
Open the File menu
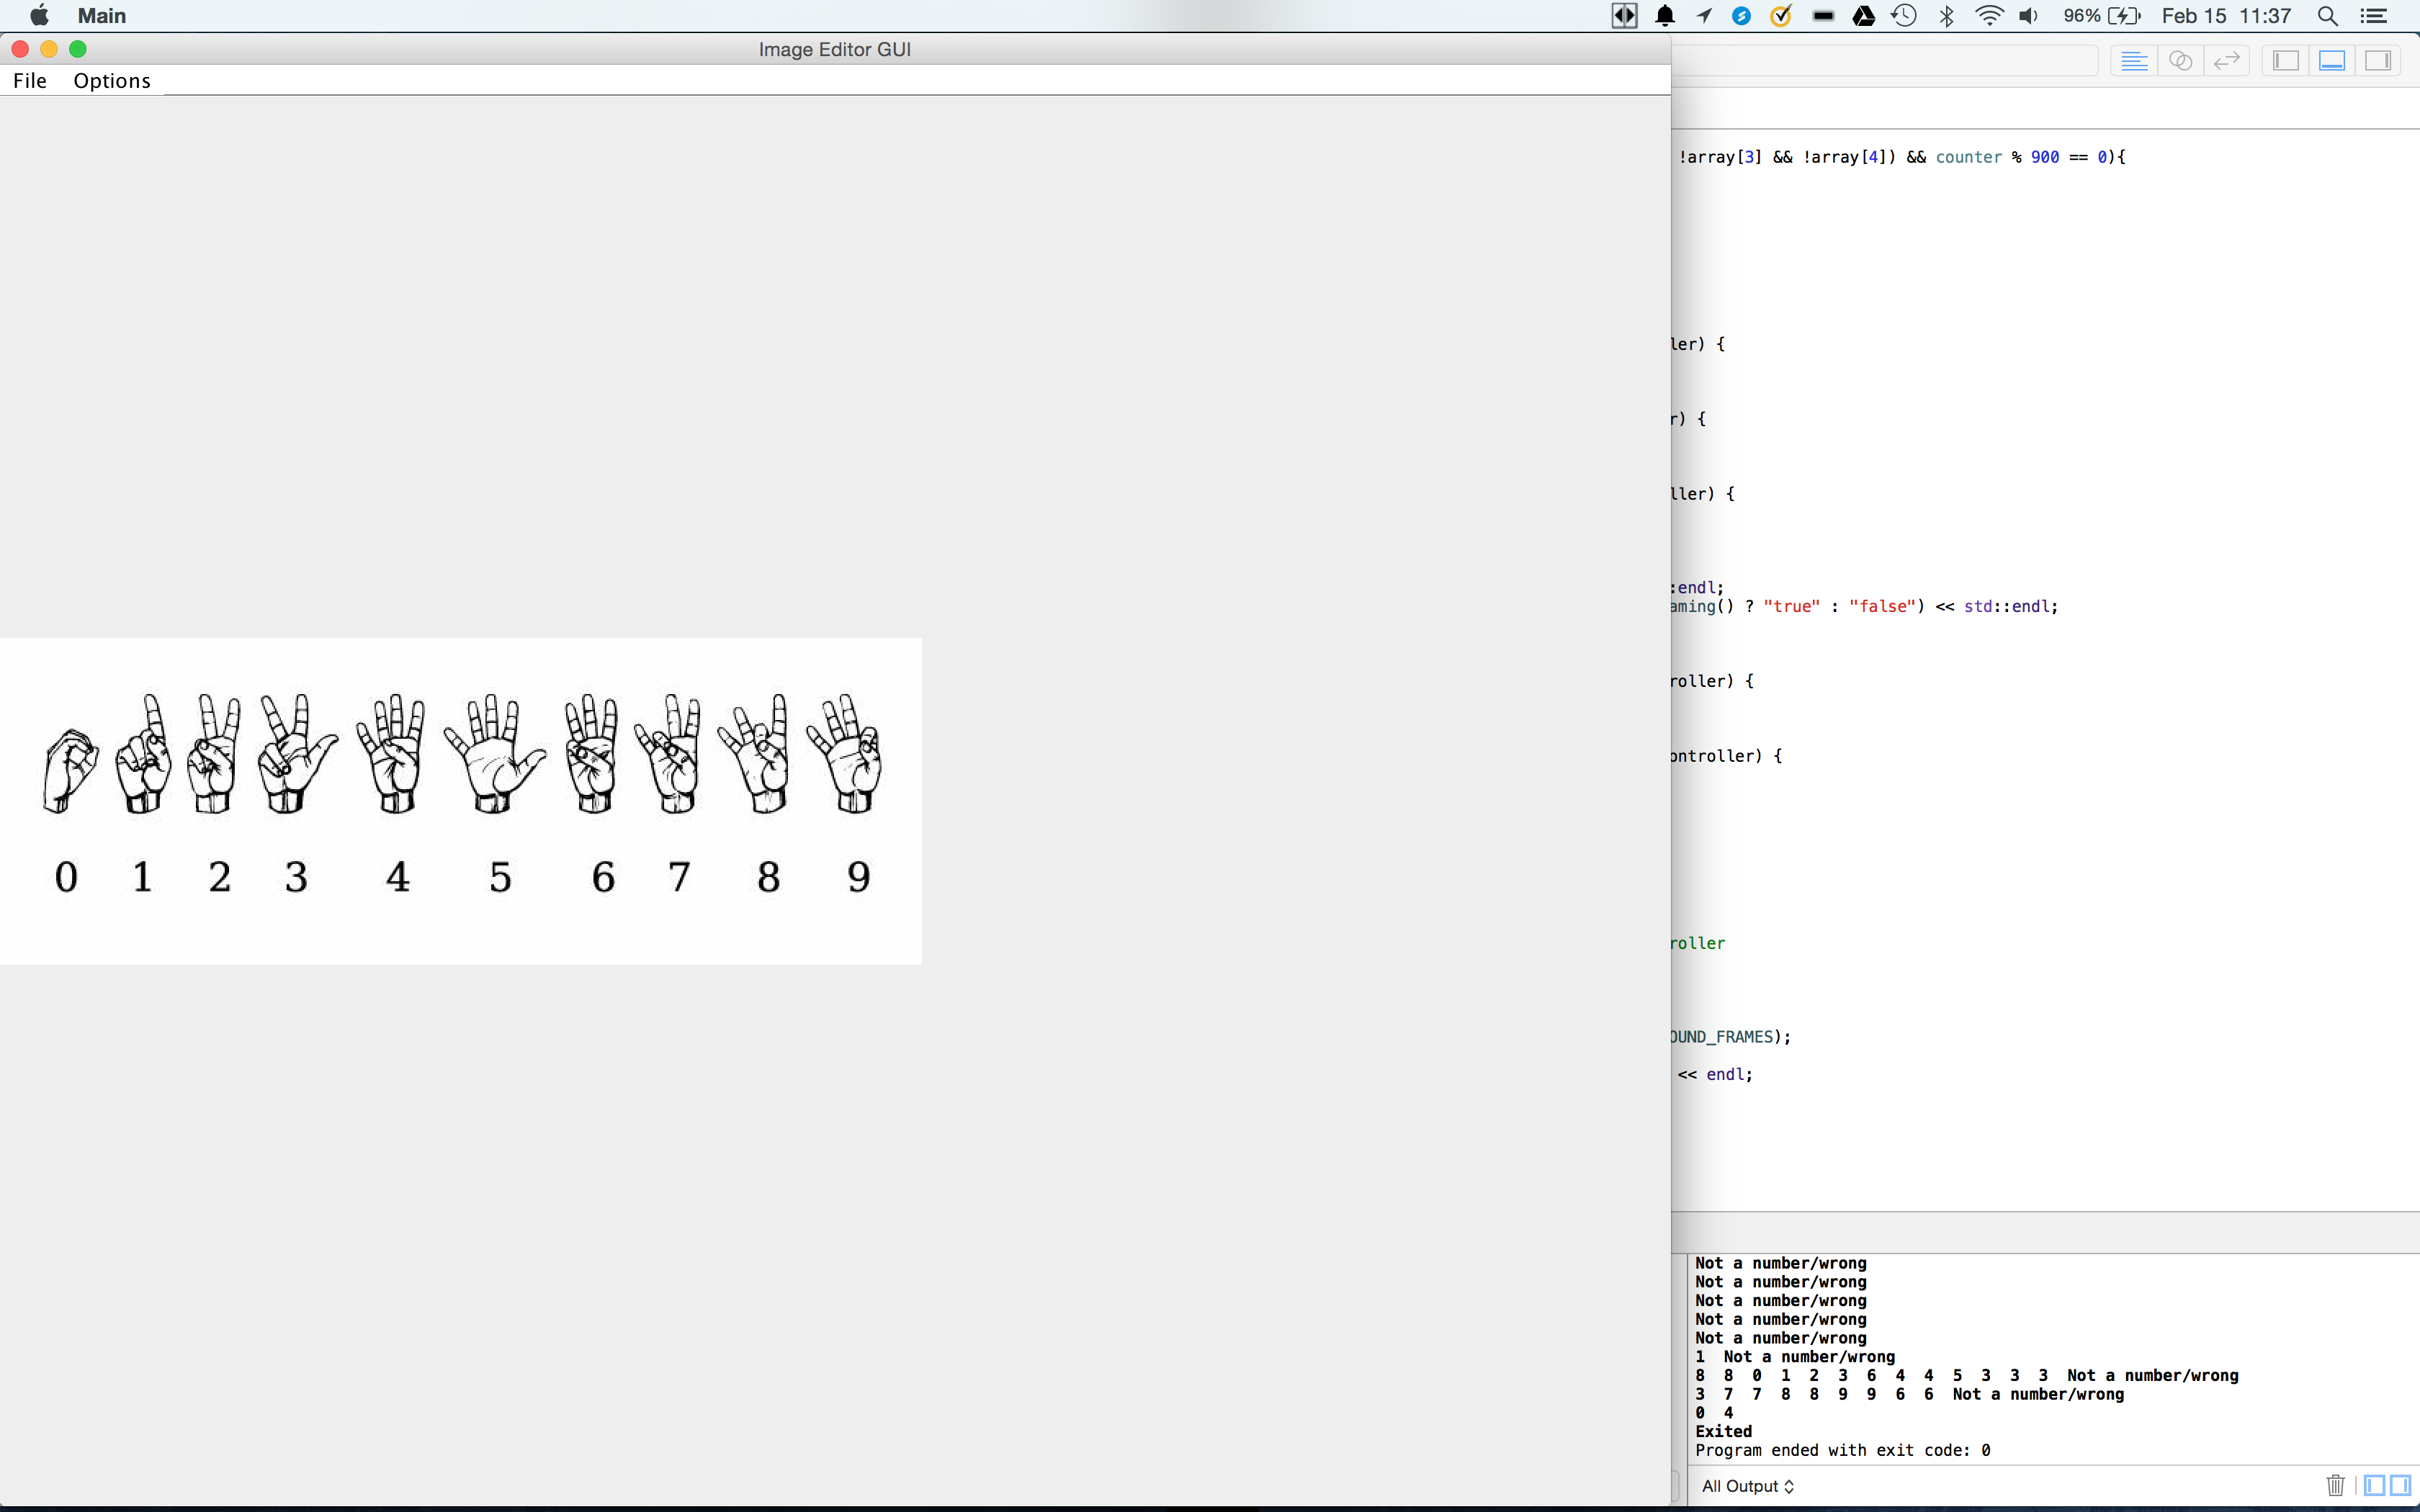click(30, 81)
